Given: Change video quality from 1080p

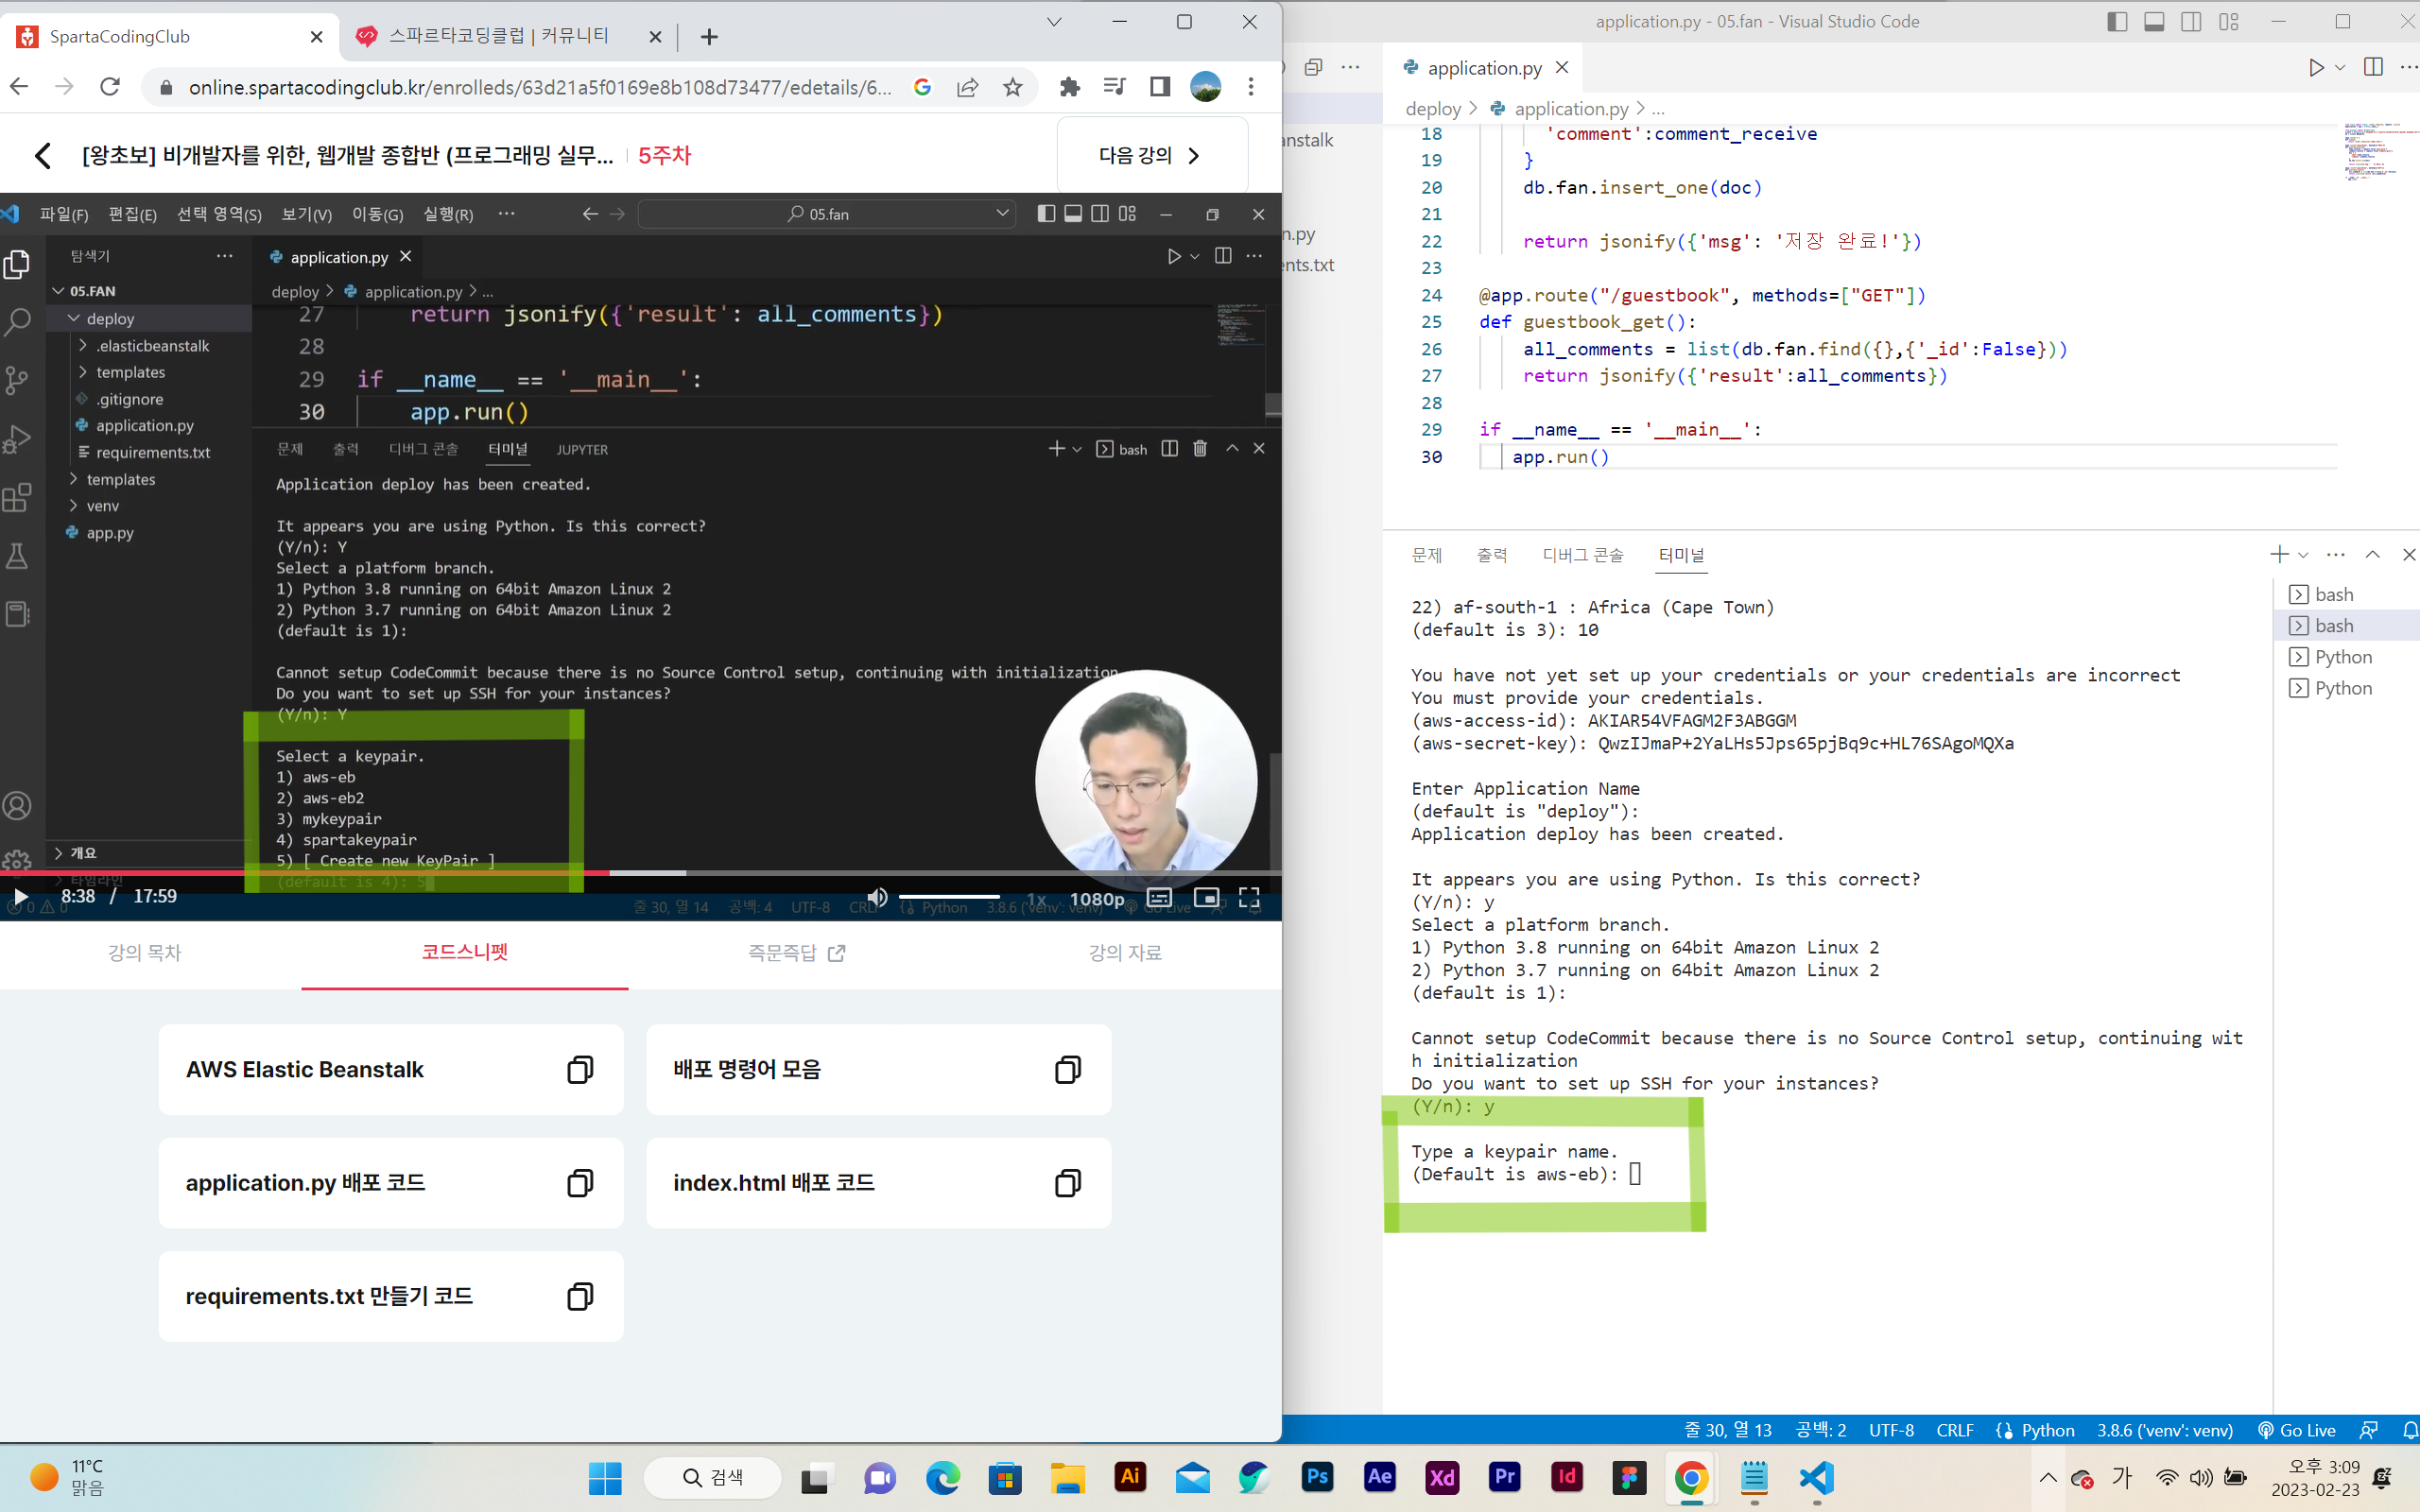Looking at the screenshot, I should point(1097,899).
